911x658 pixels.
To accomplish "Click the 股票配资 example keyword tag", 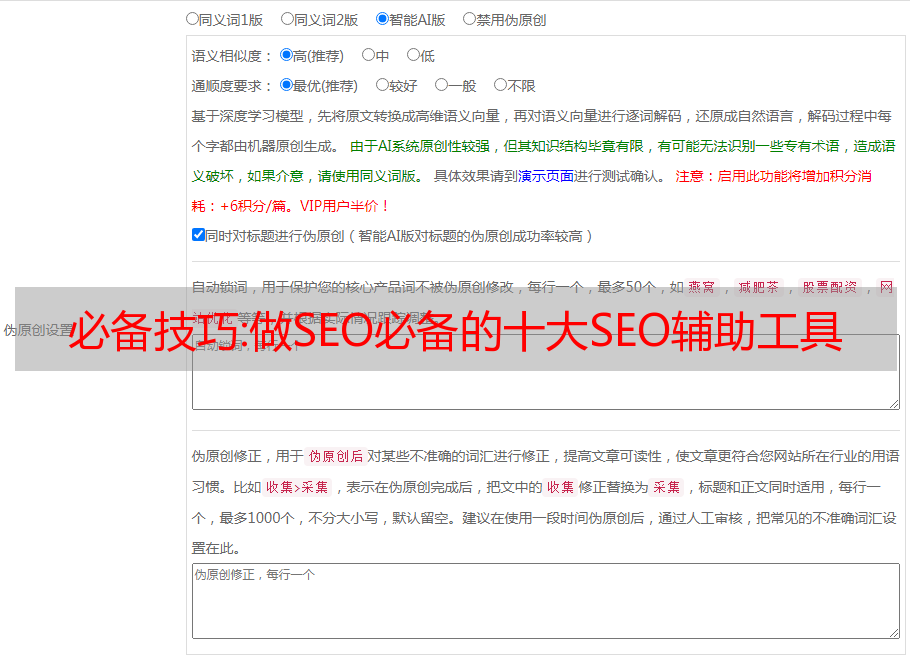I will pyautogui.click(x=830, y=287).
